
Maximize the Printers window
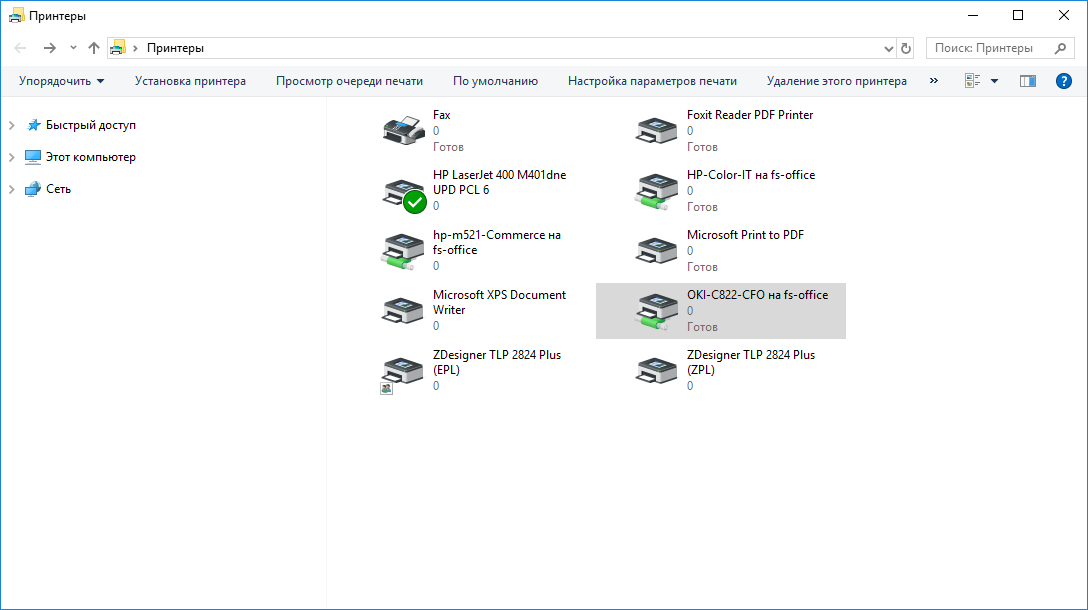point(1018,15)
